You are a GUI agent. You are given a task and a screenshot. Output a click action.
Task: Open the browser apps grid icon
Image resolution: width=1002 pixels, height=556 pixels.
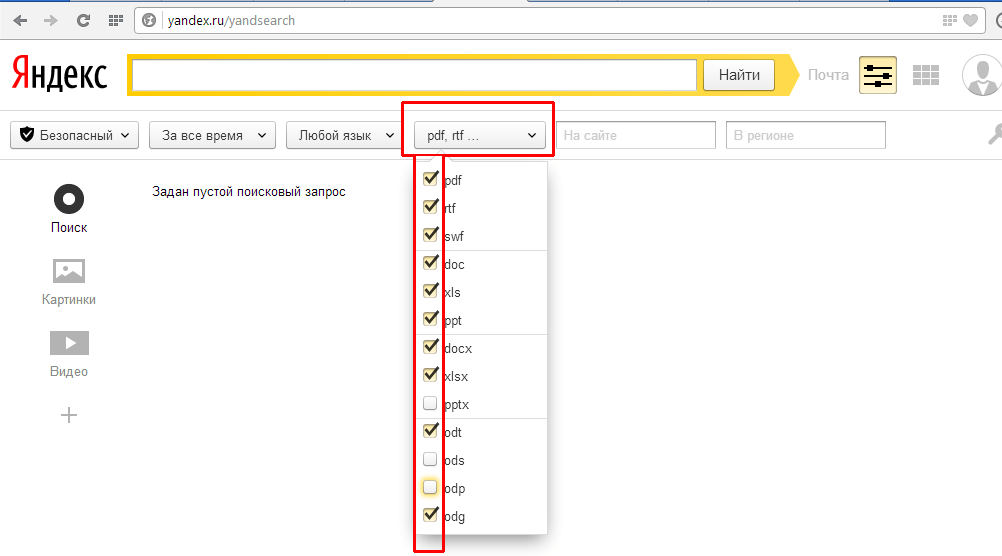coord(116,20)
